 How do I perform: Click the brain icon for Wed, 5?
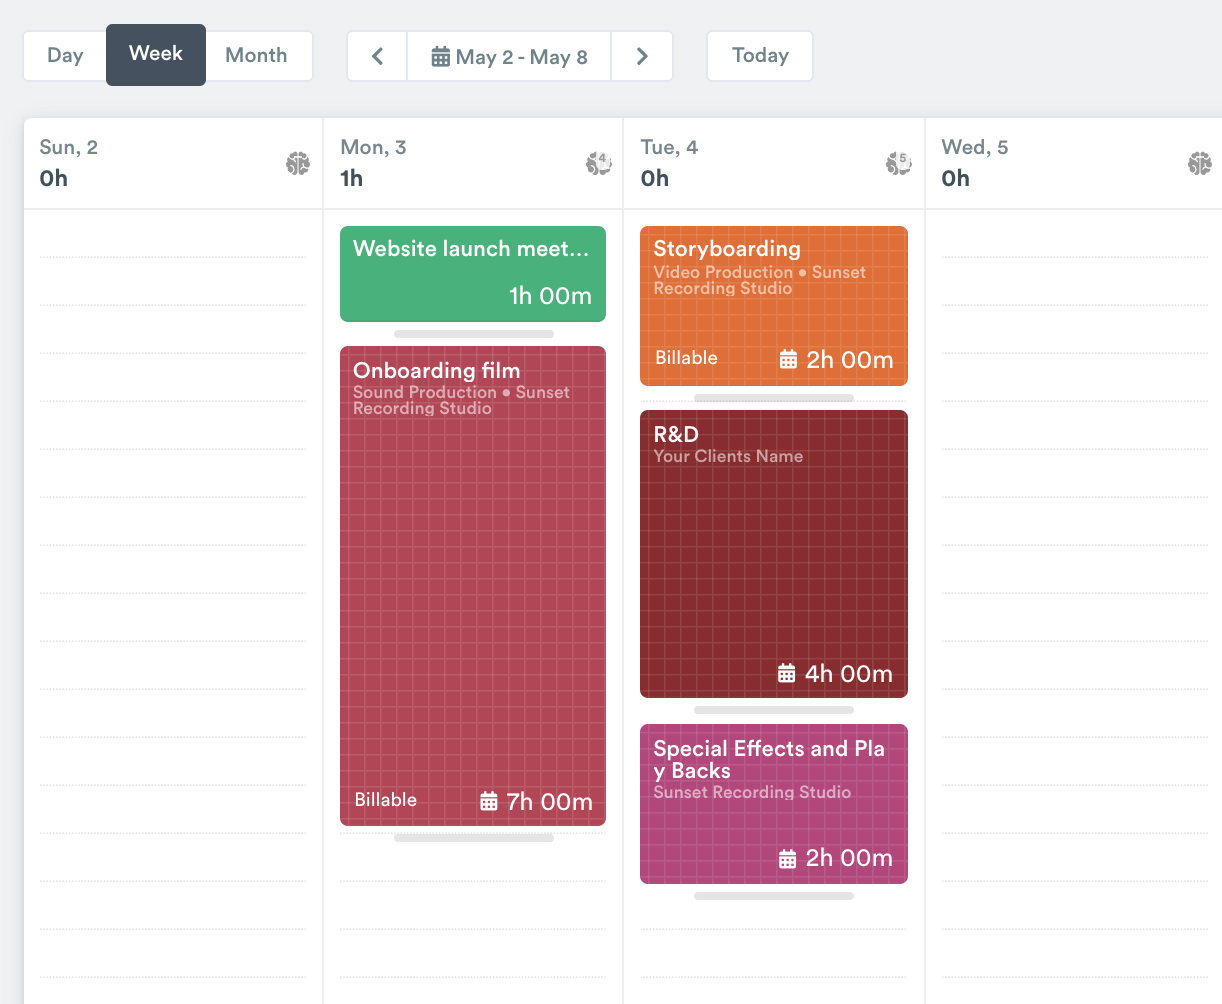tap(1199, 164)
